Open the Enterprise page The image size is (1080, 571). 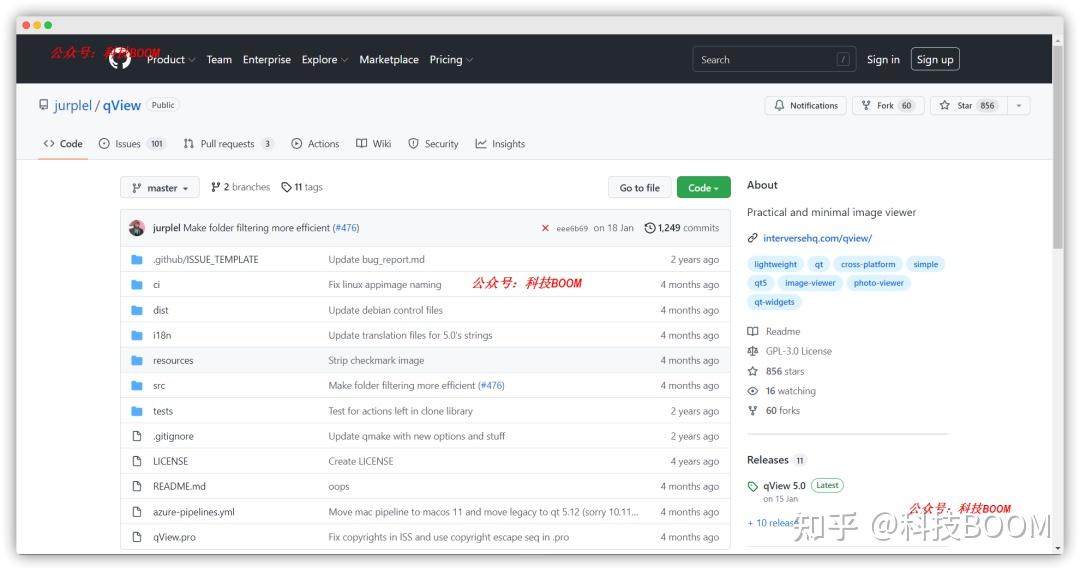pos(267,59)
